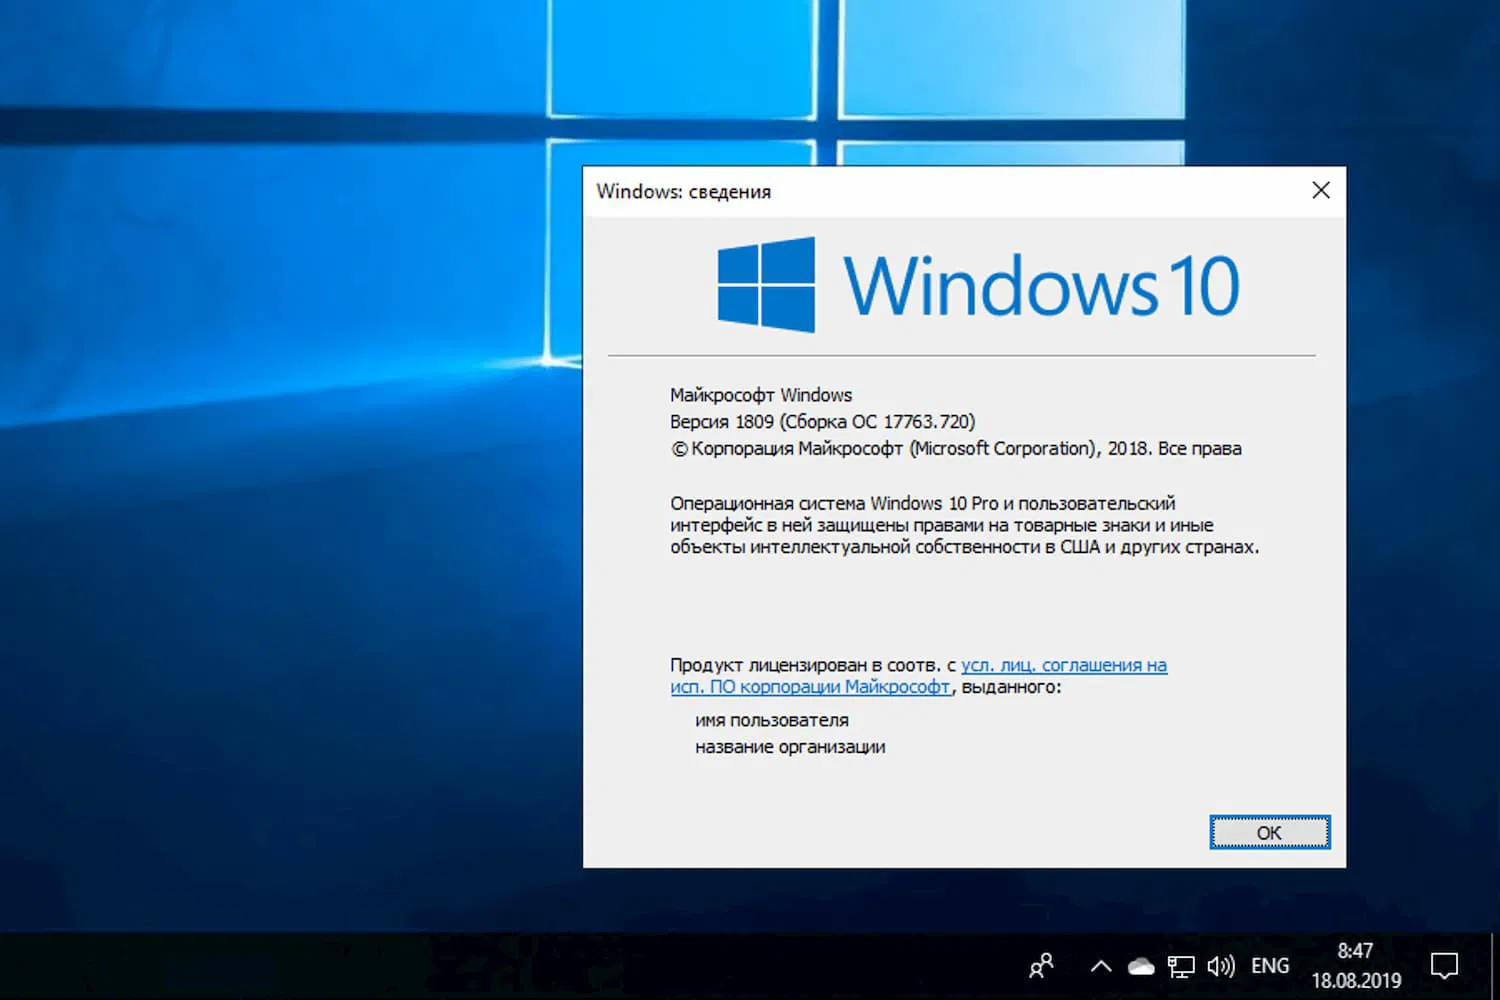Click the network status icon in the tray
The width and height of the screenshot is (1500, 1000).
pyautogui.click(x=1182, y=966)
